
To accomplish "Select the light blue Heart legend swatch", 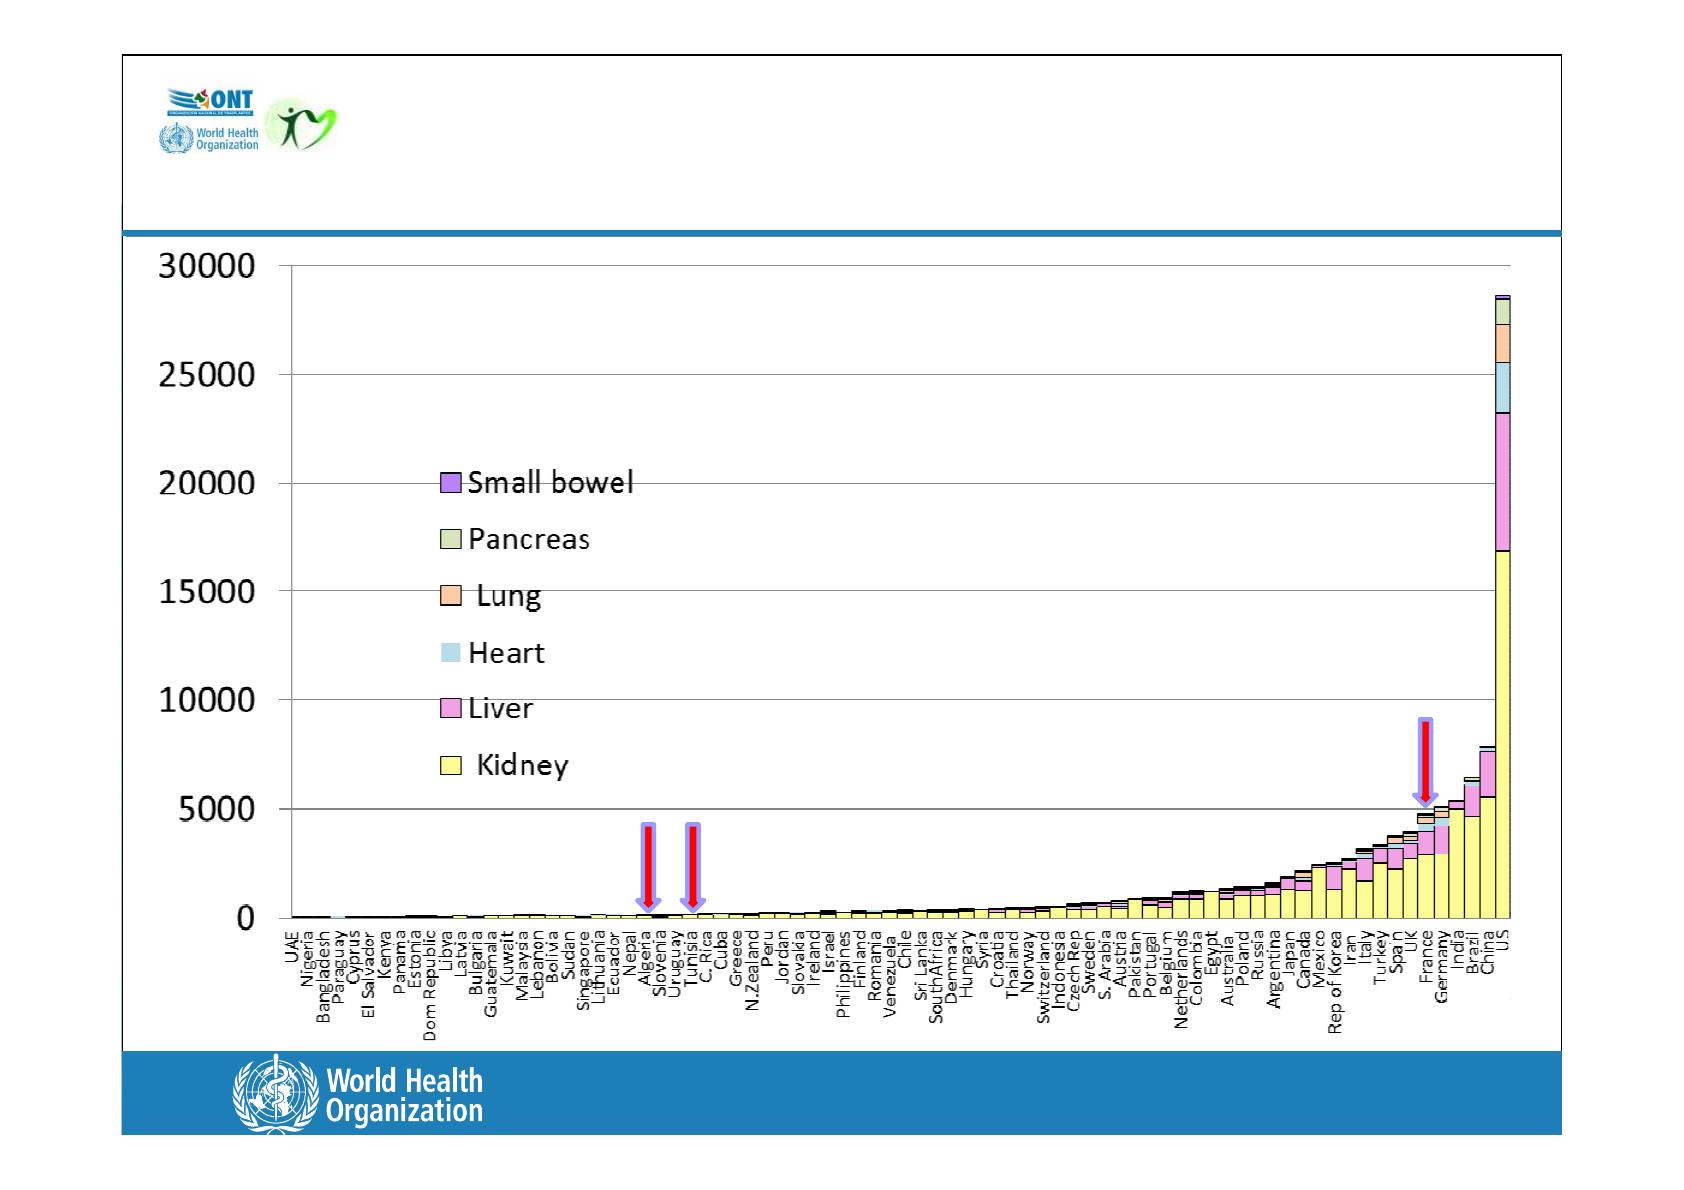I will click(450, 653).
